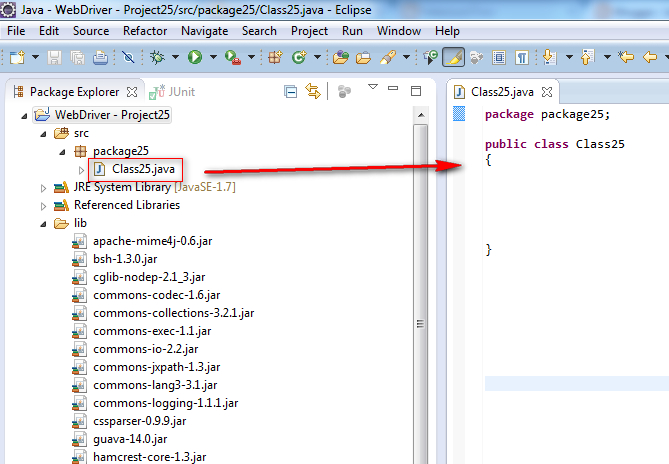
Task: Open the Refactor menu
Action: [x=145, y=31]
